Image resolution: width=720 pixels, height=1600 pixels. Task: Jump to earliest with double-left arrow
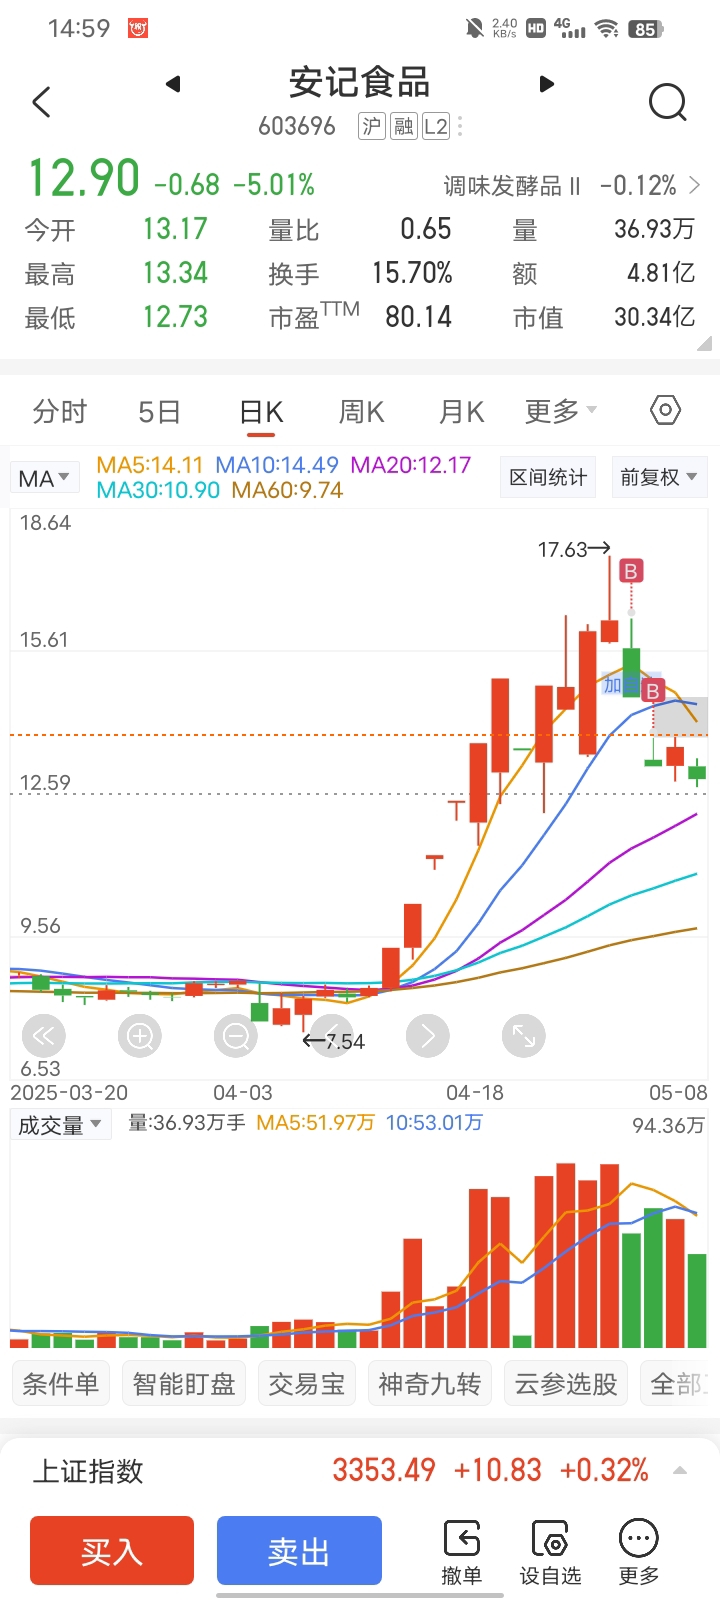click(44, 1036)
